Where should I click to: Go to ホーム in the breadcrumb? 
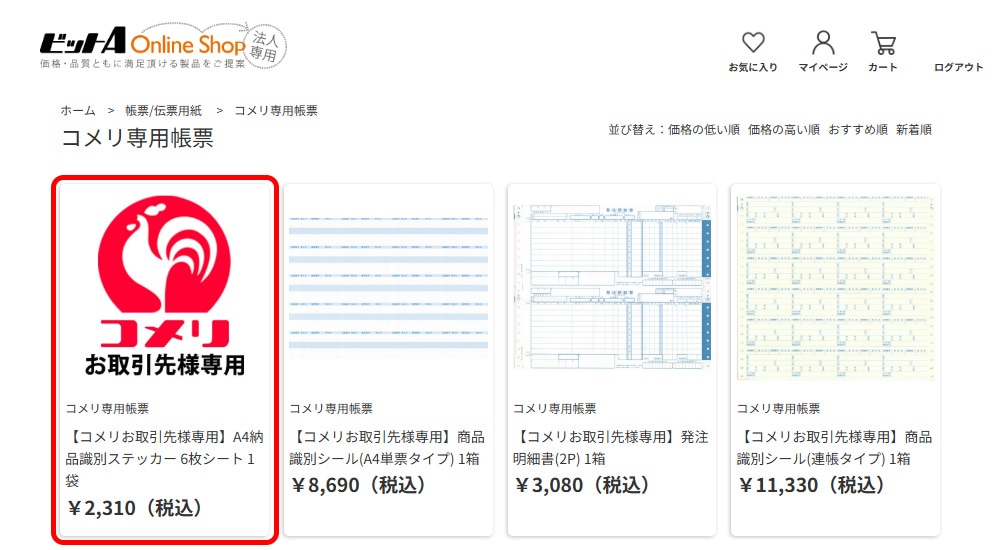coord(78,110)
